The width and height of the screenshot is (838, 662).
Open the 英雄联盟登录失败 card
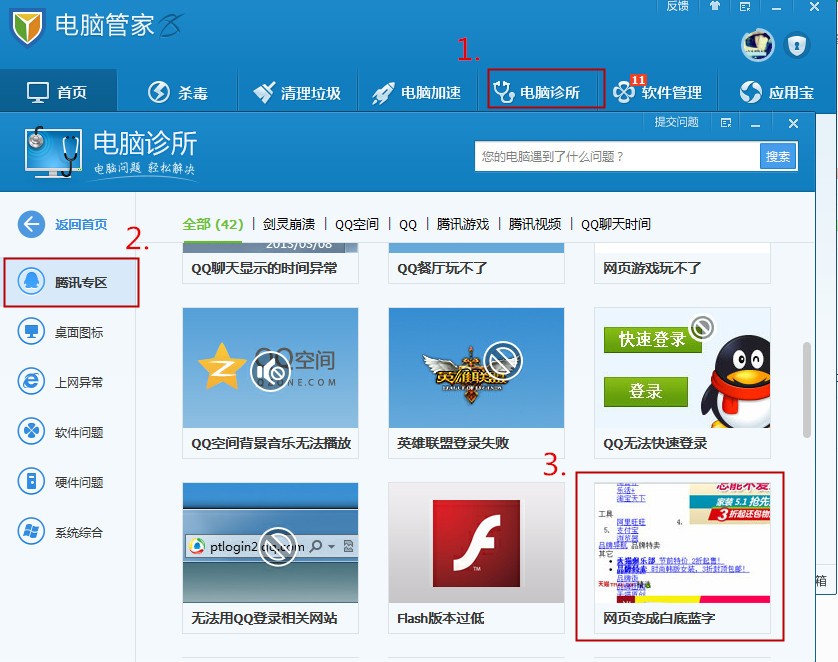pyautogui.click(x=476, y=383)
